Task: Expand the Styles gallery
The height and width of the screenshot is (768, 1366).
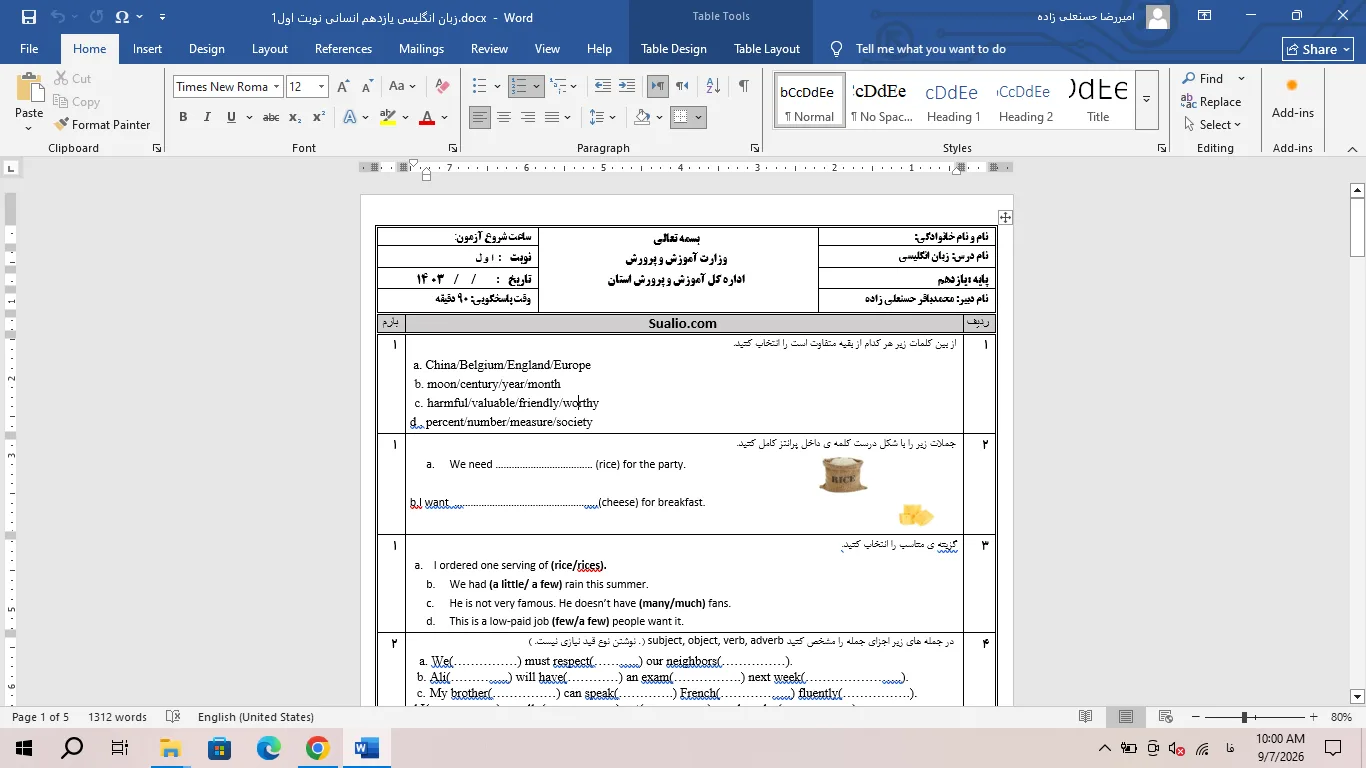Action: [1147, 98]
